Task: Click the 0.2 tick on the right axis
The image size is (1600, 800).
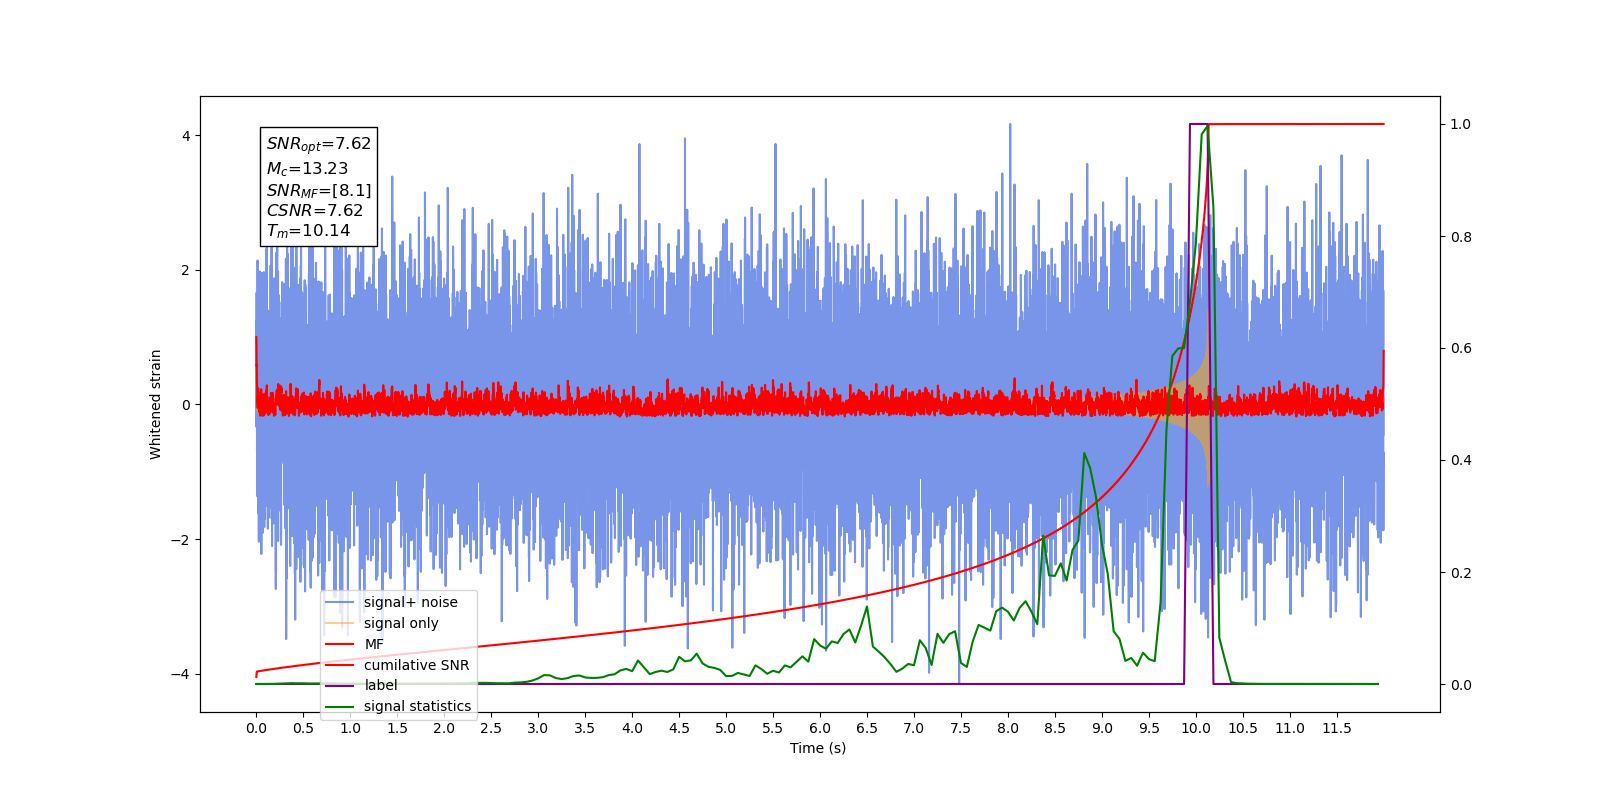Action: click(x=1461, y=573)
